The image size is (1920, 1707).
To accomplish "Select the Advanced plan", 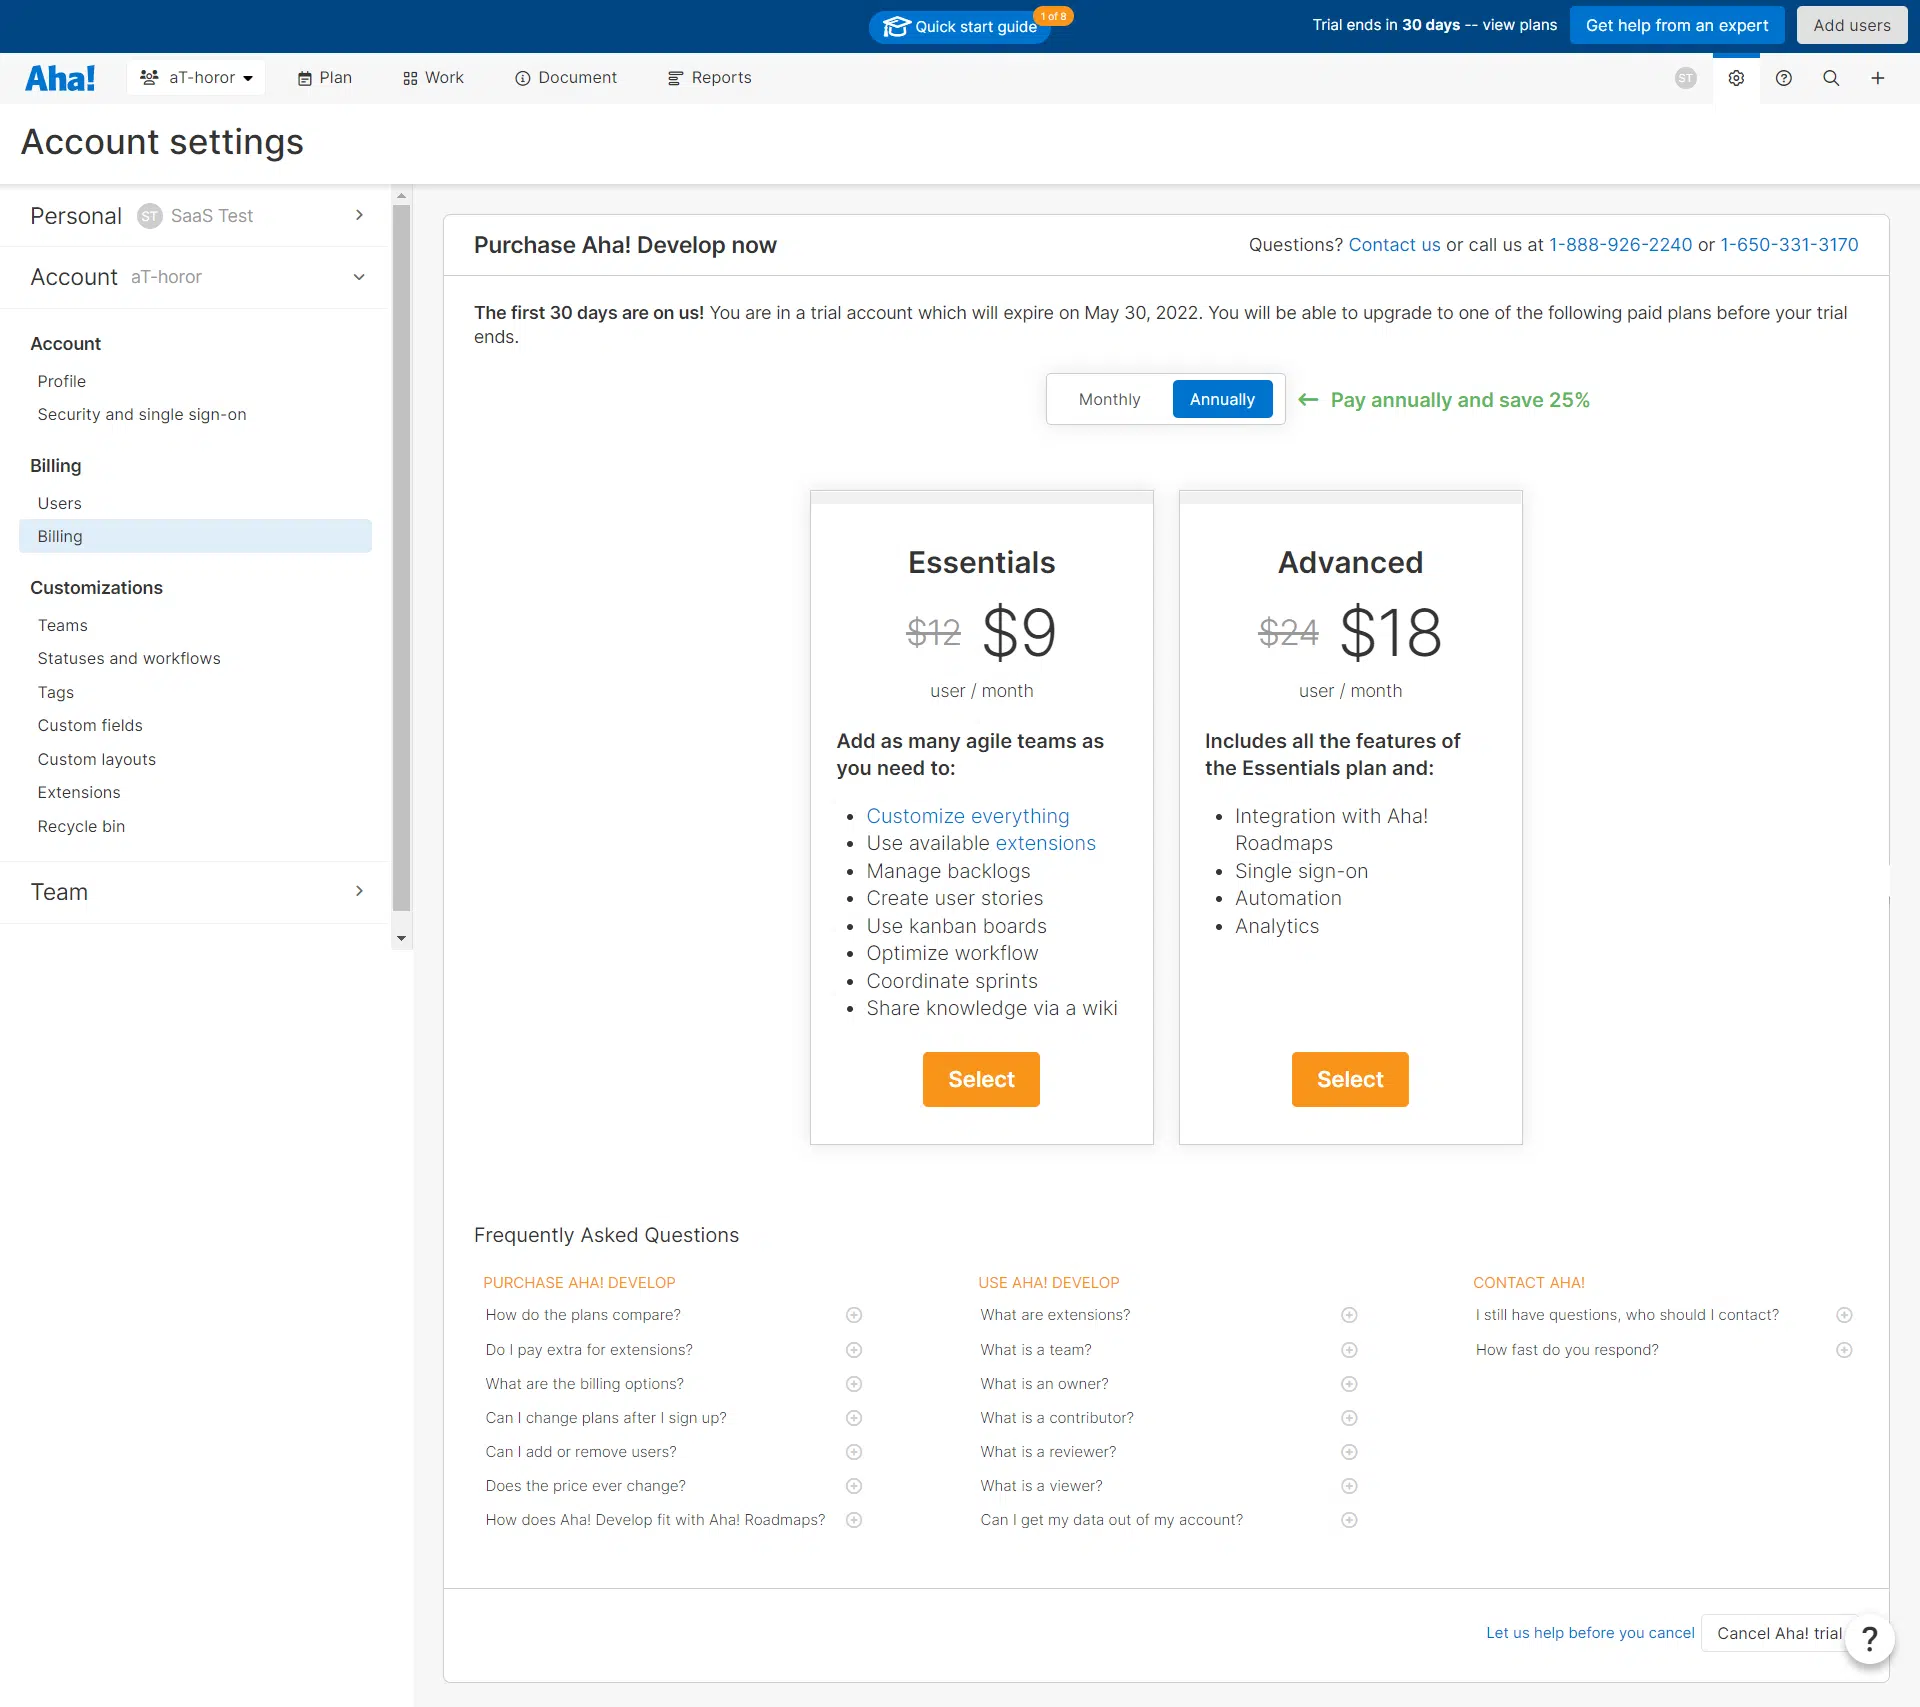I will click(1350, 1080).
